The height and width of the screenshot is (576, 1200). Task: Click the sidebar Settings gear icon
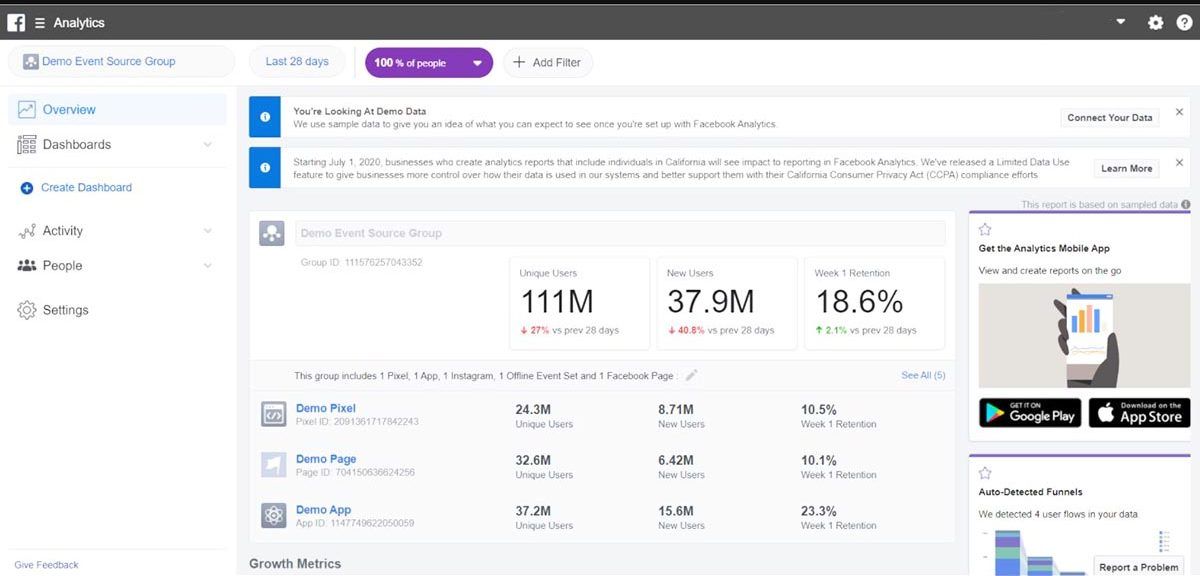click(x=27, y=310)
